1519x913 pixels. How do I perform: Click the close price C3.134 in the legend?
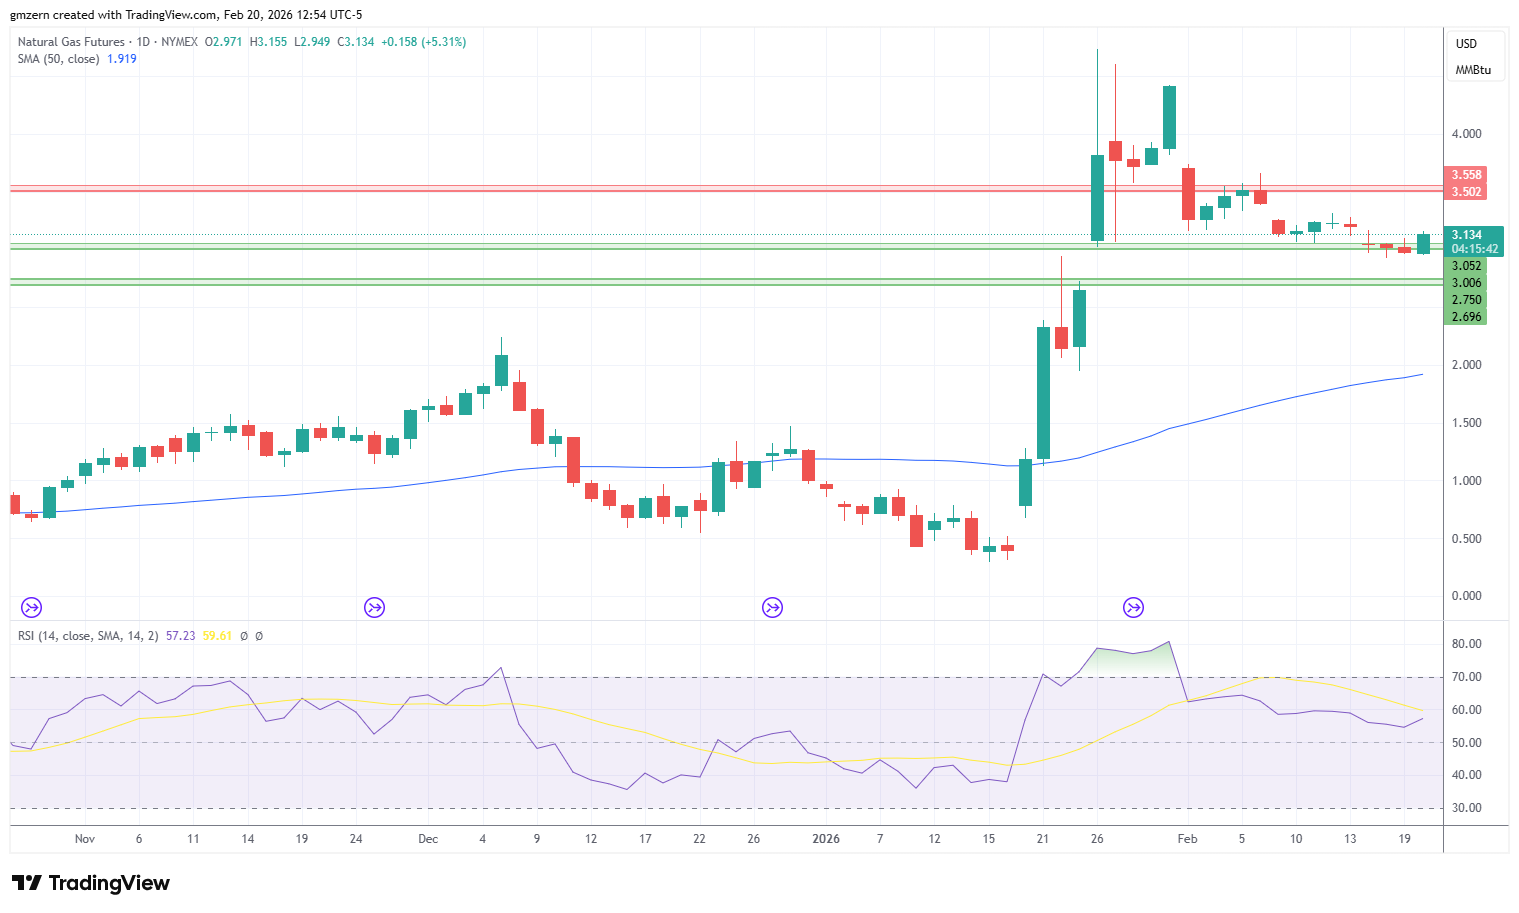[x=356, y=42]
